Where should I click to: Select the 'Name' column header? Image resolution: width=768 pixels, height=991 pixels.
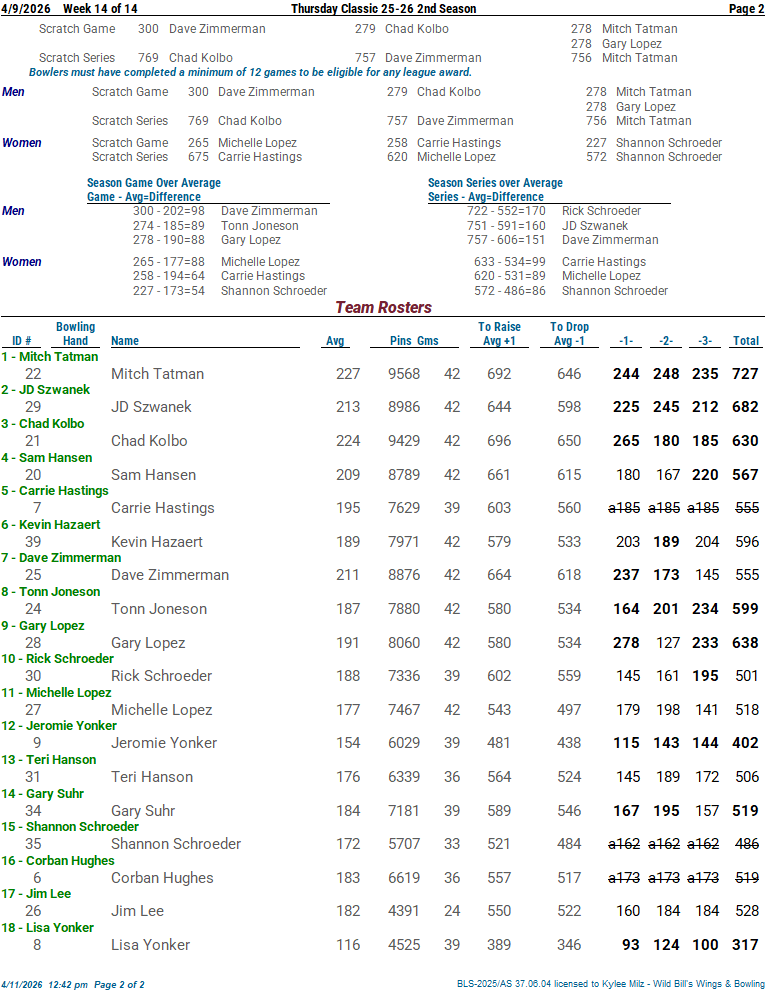pos(125,341)
